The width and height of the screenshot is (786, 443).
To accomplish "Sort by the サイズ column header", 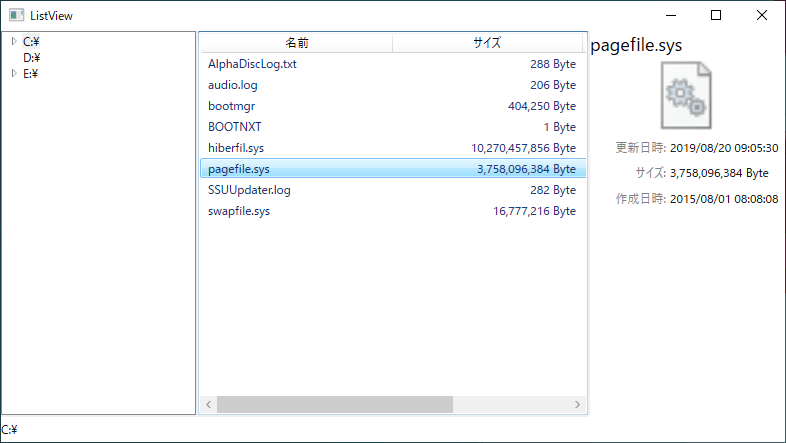I will coord(487,43).
